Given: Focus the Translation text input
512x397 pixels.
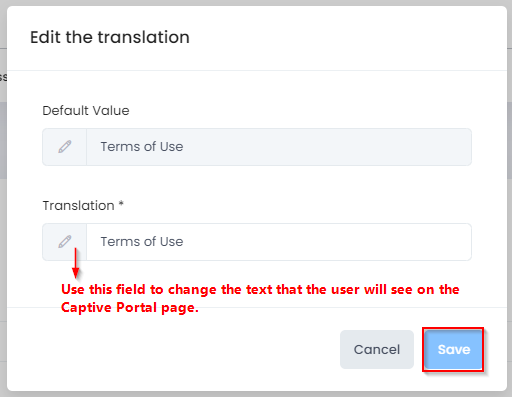Looking at the screenshot, I should pyautogui.click(x=279, y=242).
